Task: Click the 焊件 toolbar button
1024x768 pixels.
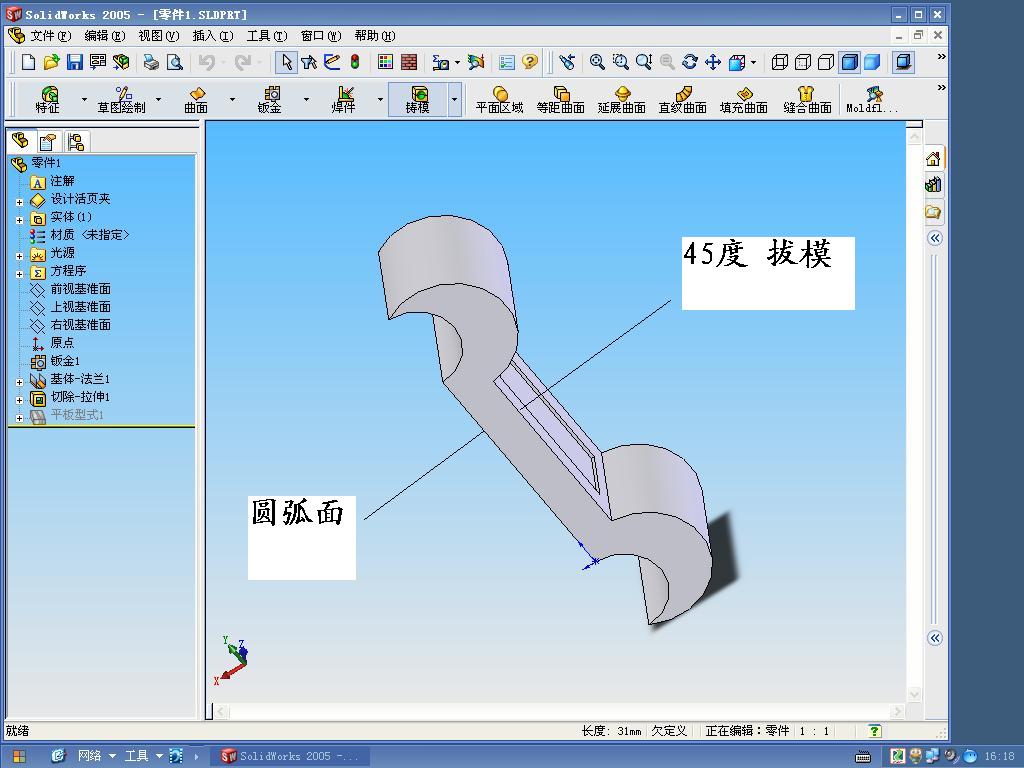Action: click(x=344, y=99)
